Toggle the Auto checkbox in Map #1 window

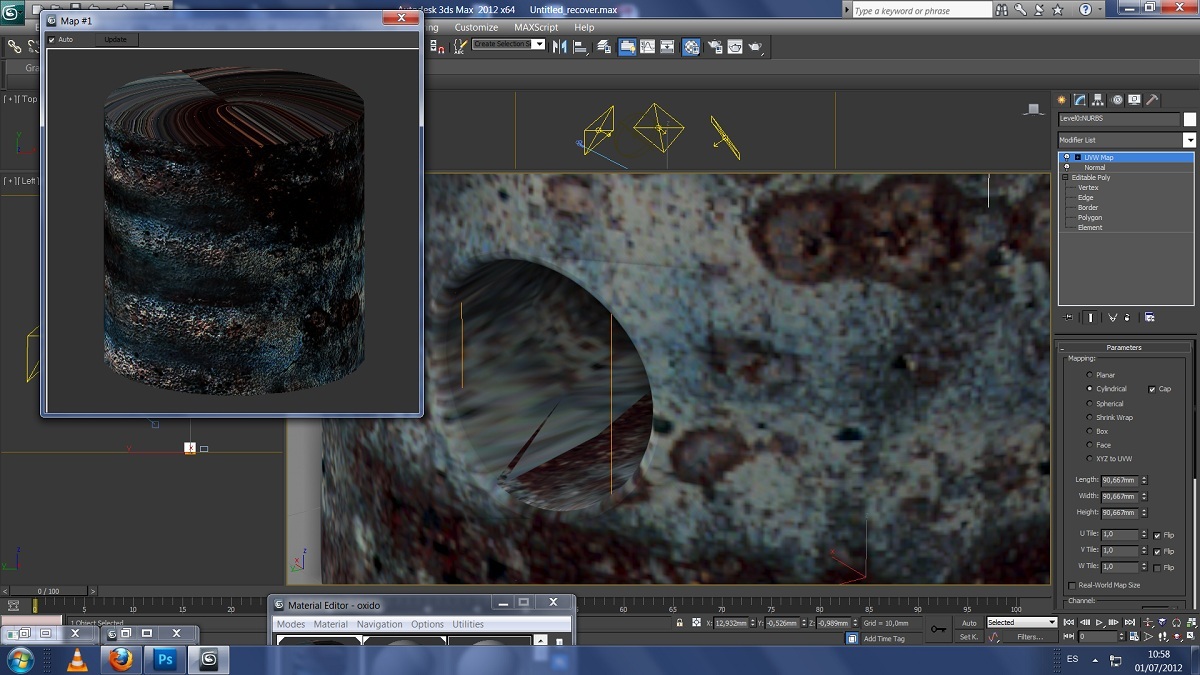coord(52,40)
